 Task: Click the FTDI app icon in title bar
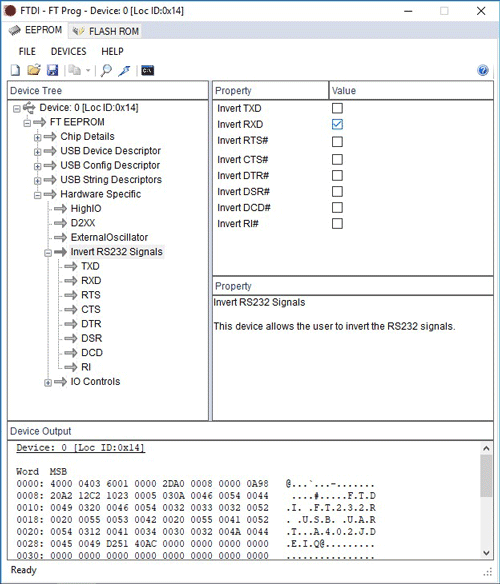click(10, 10)
